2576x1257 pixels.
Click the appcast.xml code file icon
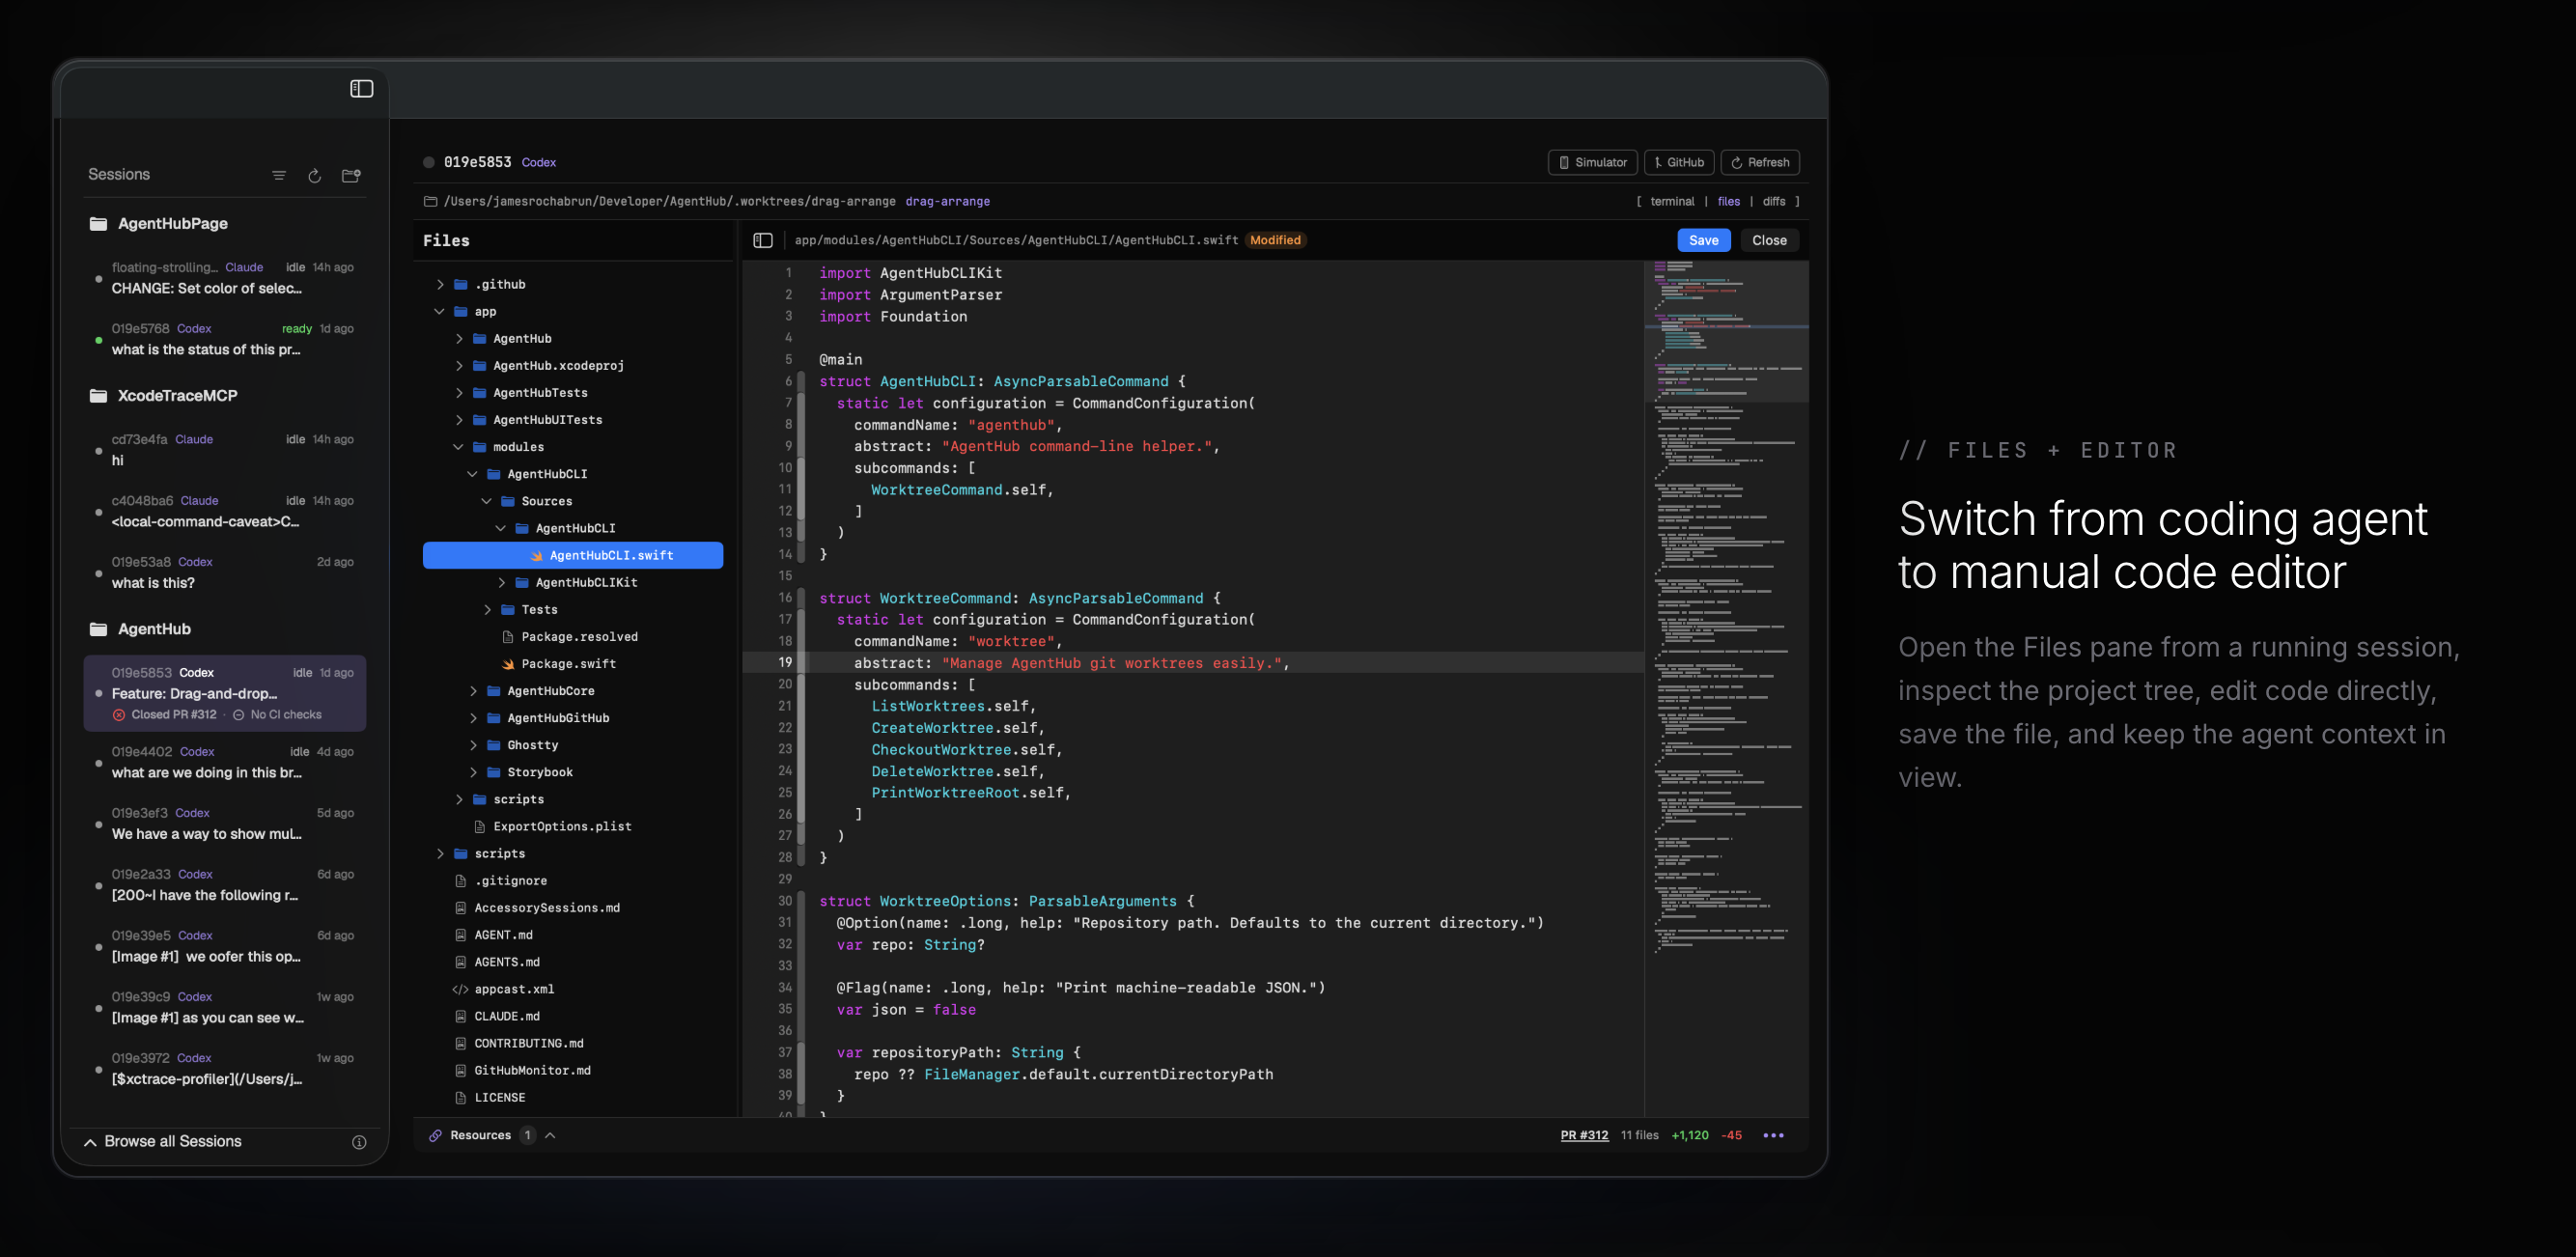(x=460, y=989)
